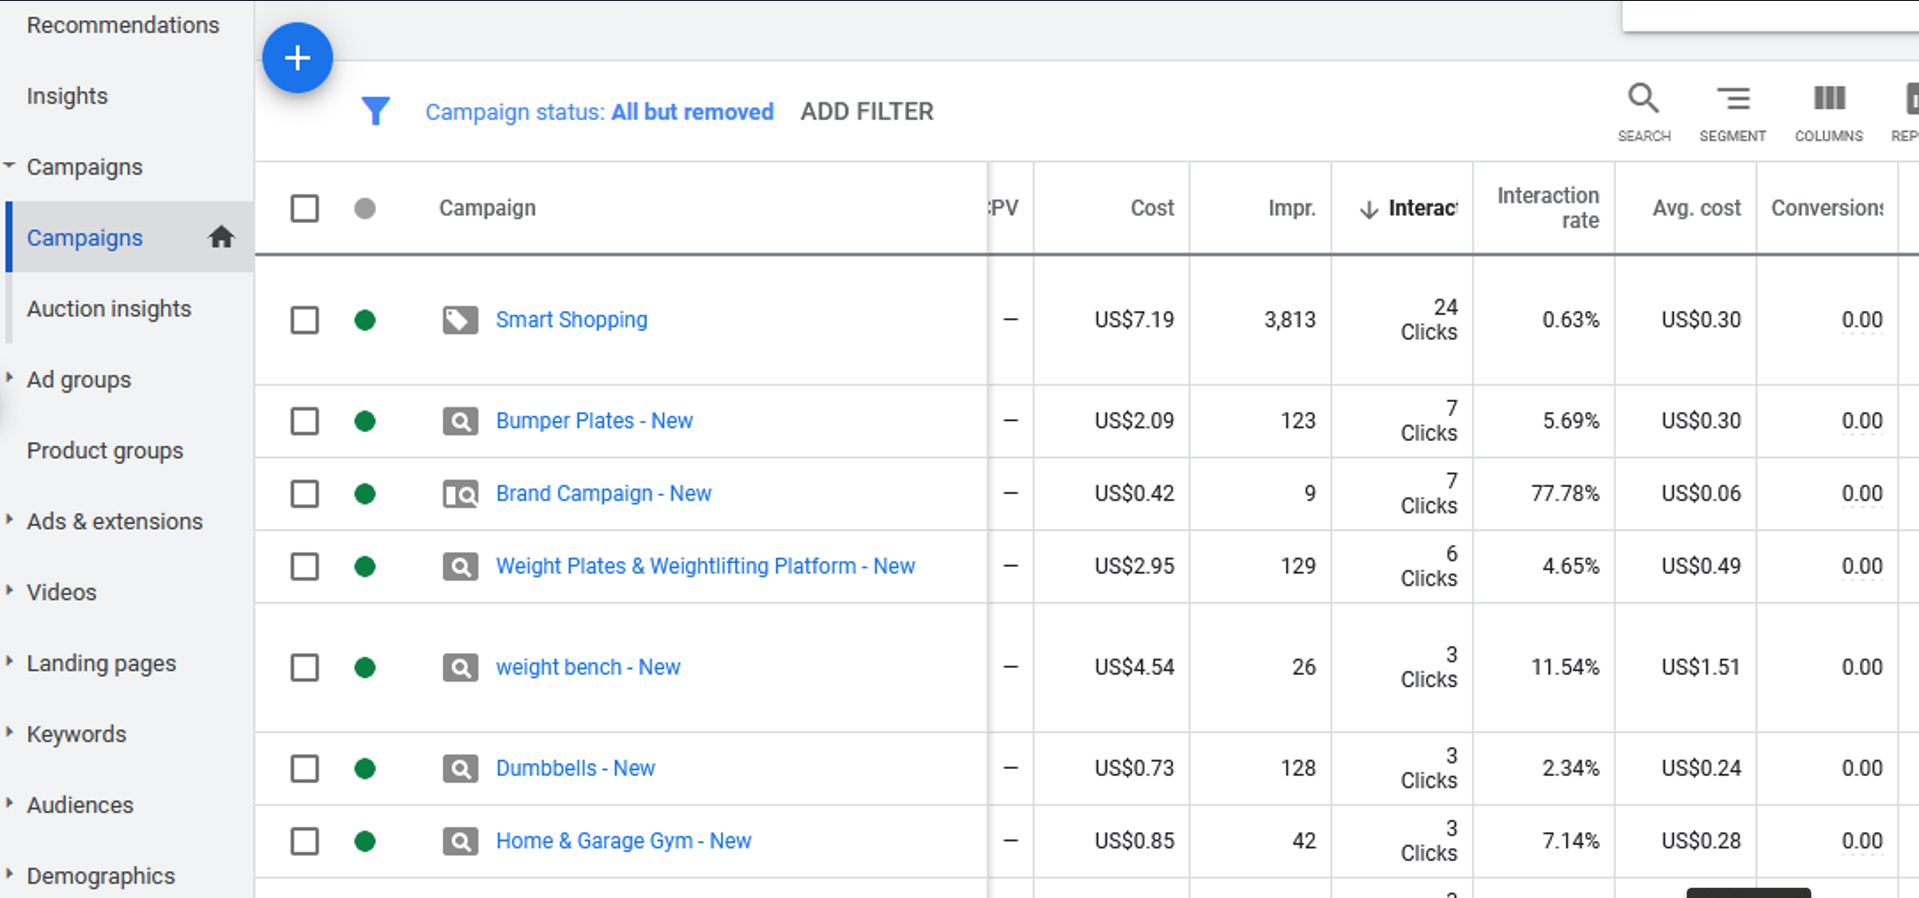Open Auction insights in sidebar
The width and height of the screenshot is (1919, 898).
[x=109, y=309]
